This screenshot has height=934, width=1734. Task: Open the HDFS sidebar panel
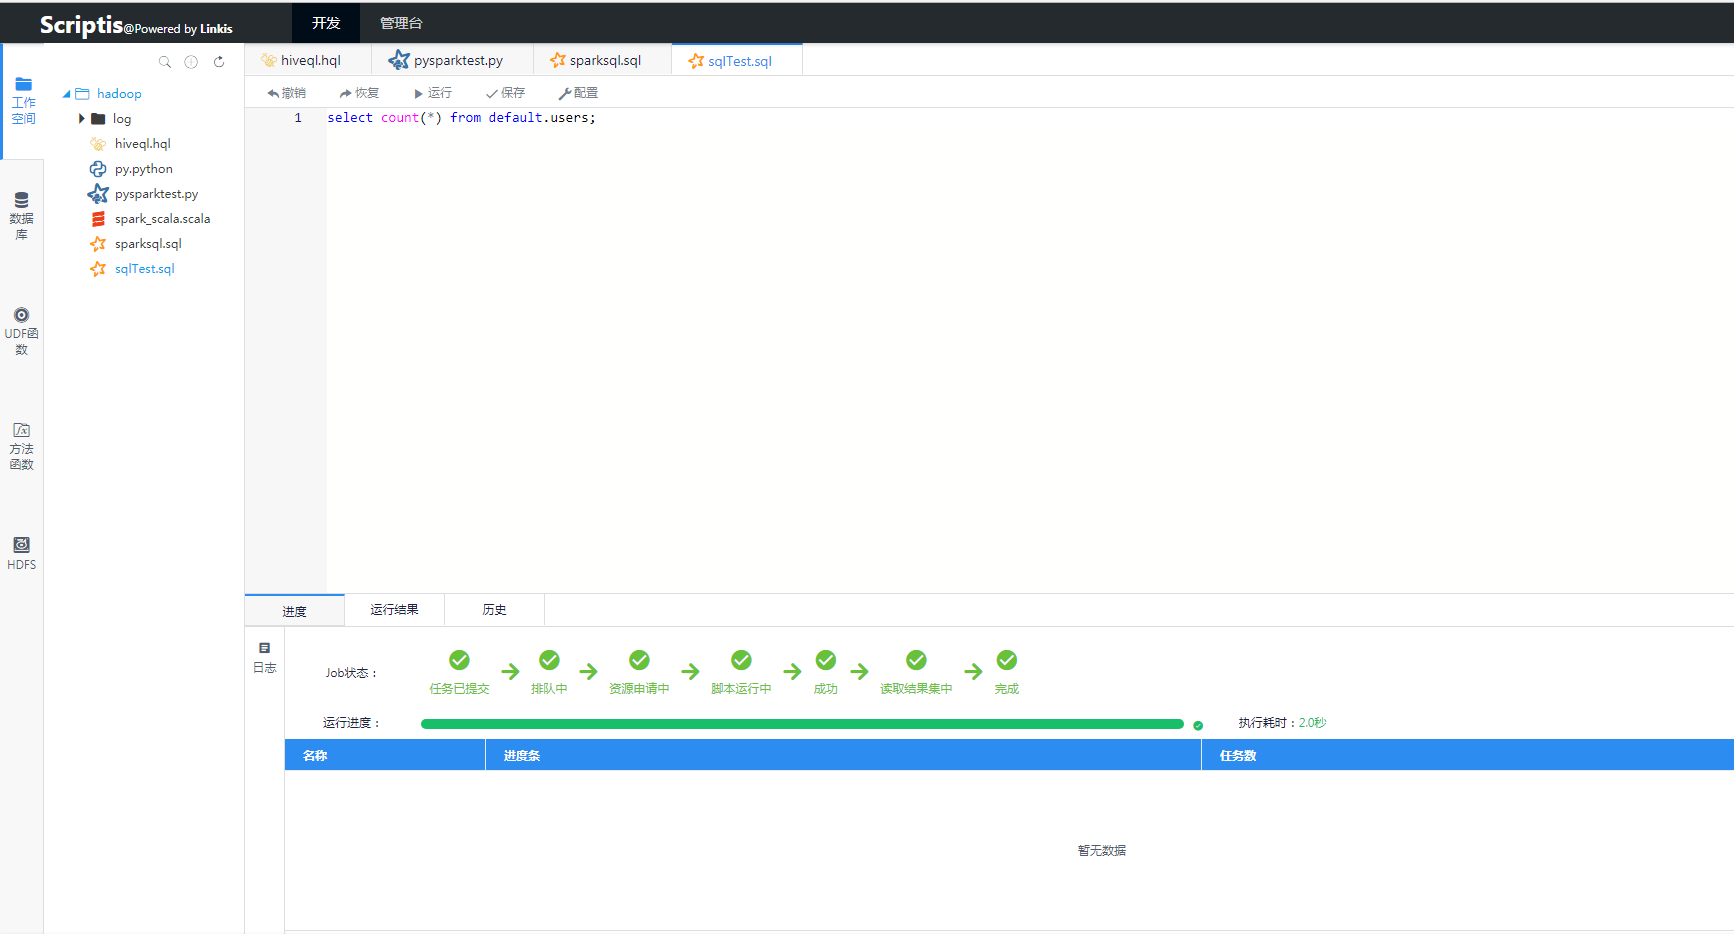[21, 552]
